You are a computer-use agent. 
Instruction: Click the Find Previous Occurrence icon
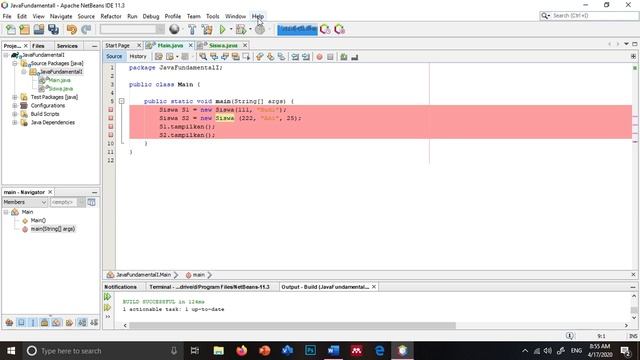click(x=214, y=57)
